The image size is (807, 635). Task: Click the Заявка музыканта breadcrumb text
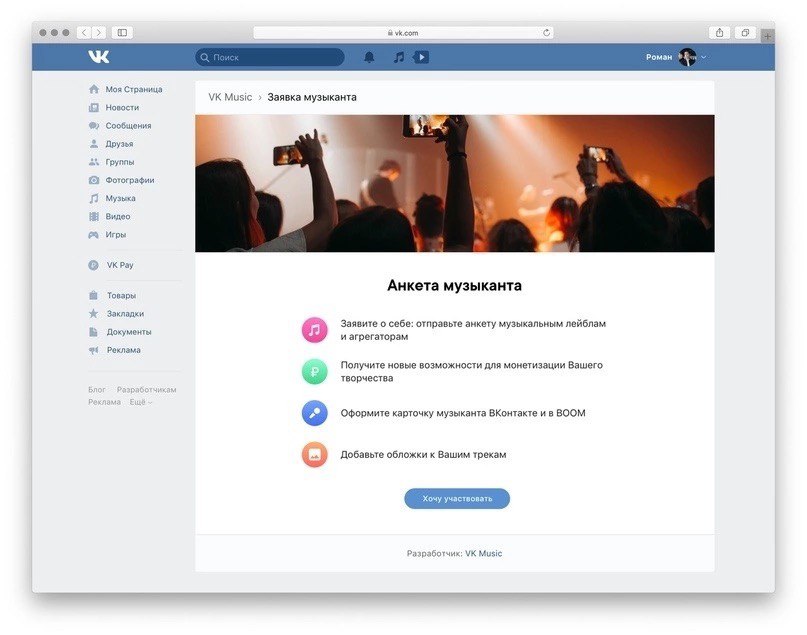(312, 97)
